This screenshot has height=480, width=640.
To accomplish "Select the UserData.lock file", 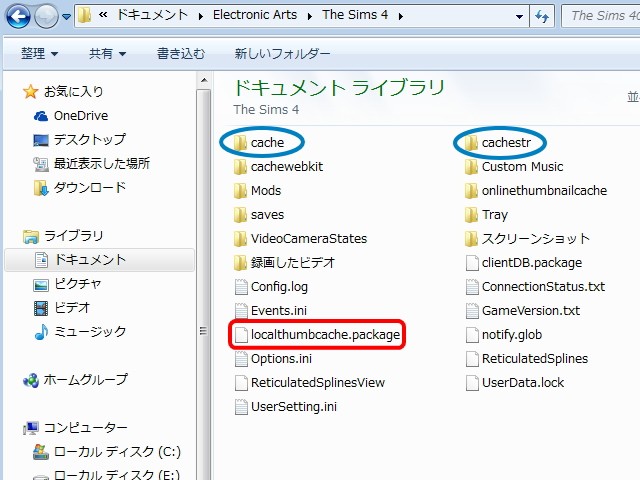I will [515, 383].
